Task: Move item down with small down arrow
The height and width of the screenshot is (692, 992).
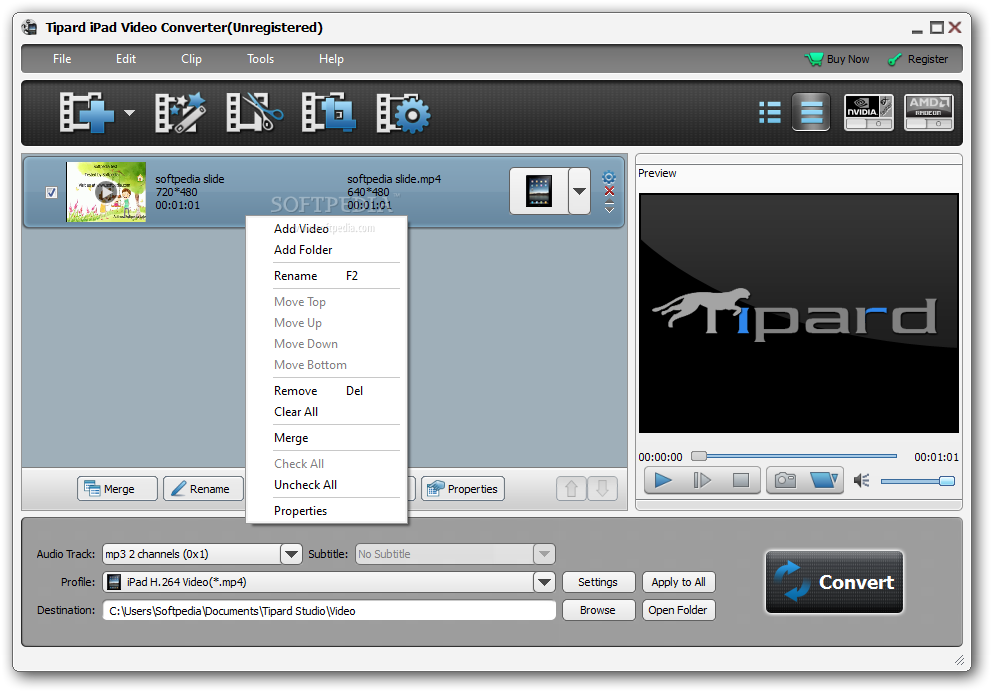Action: (x=609, y=210)
